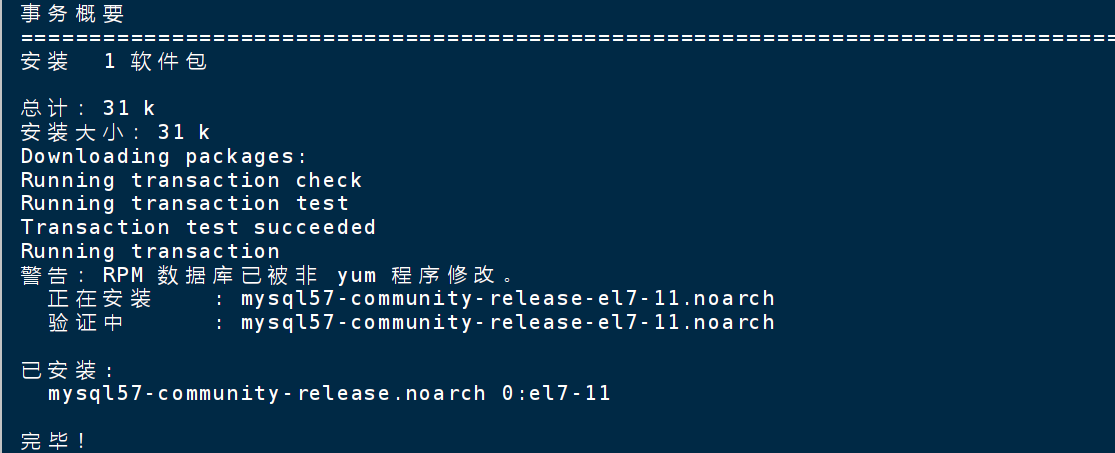Click the terminal's left window border

[x=1, y=226]
